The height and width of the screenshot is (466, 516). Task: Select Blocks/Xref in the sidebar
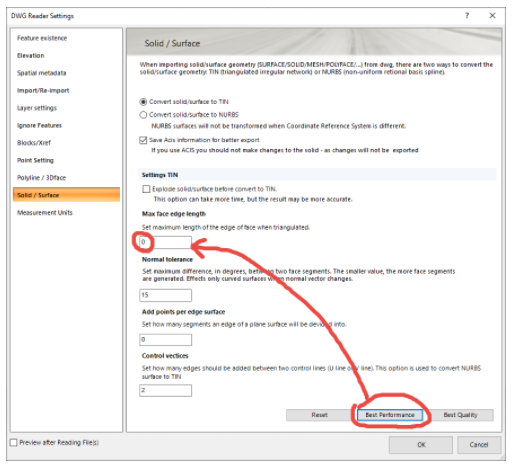pyautogui.click(x=34, y=143)
